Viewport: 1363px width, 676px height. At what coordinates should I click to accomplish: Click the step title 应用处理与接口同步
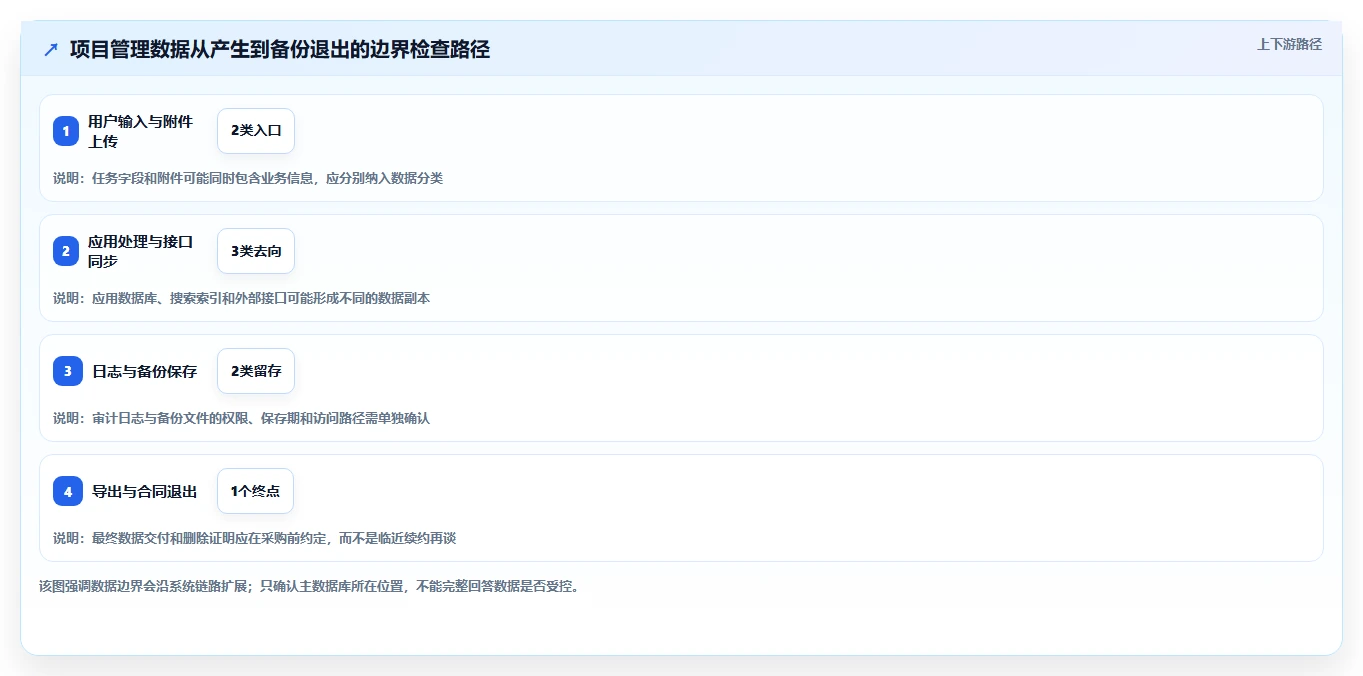(x=140, y=251)
